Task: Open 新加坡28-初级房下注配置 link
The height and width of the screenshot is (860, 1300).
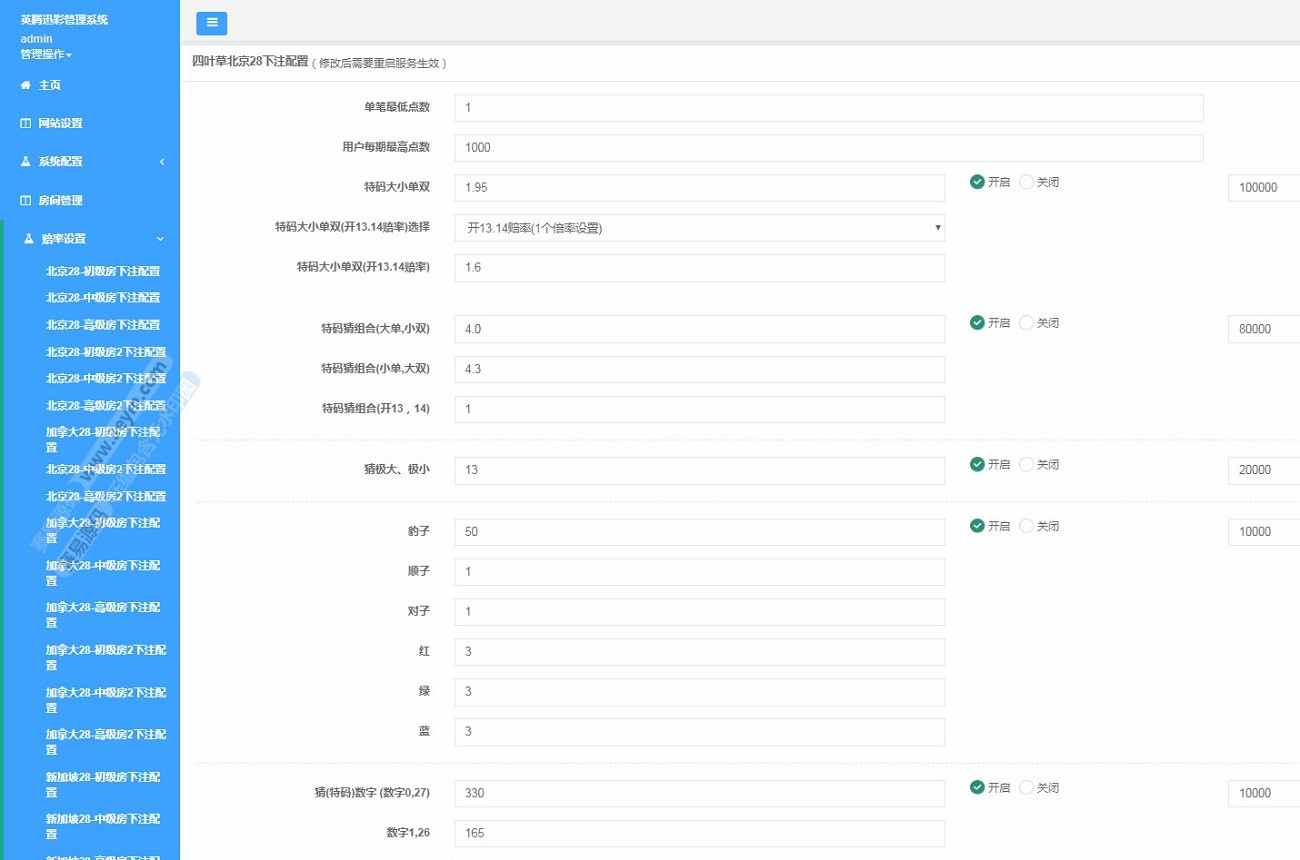Action: tap(105, 784)
